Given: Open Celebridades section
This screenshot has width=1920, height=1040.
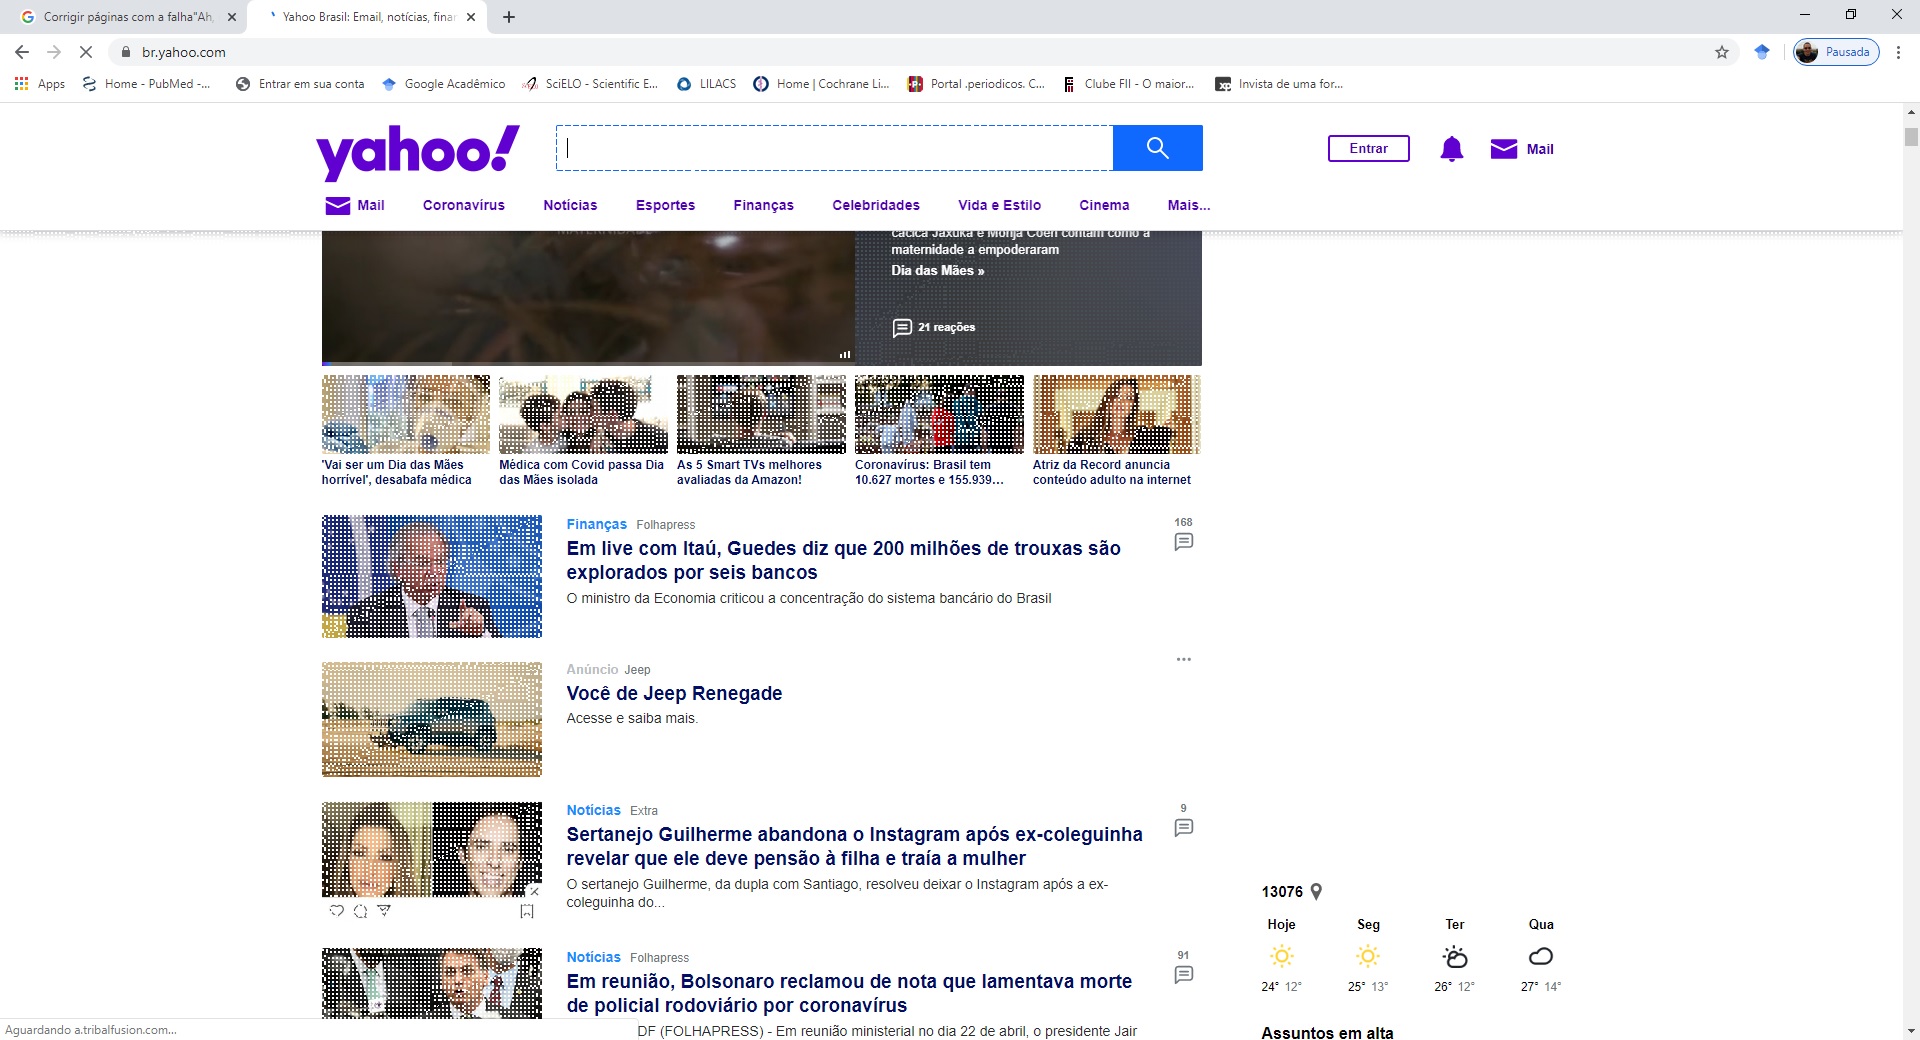Looking at the screenshot, I should (876, 205).
